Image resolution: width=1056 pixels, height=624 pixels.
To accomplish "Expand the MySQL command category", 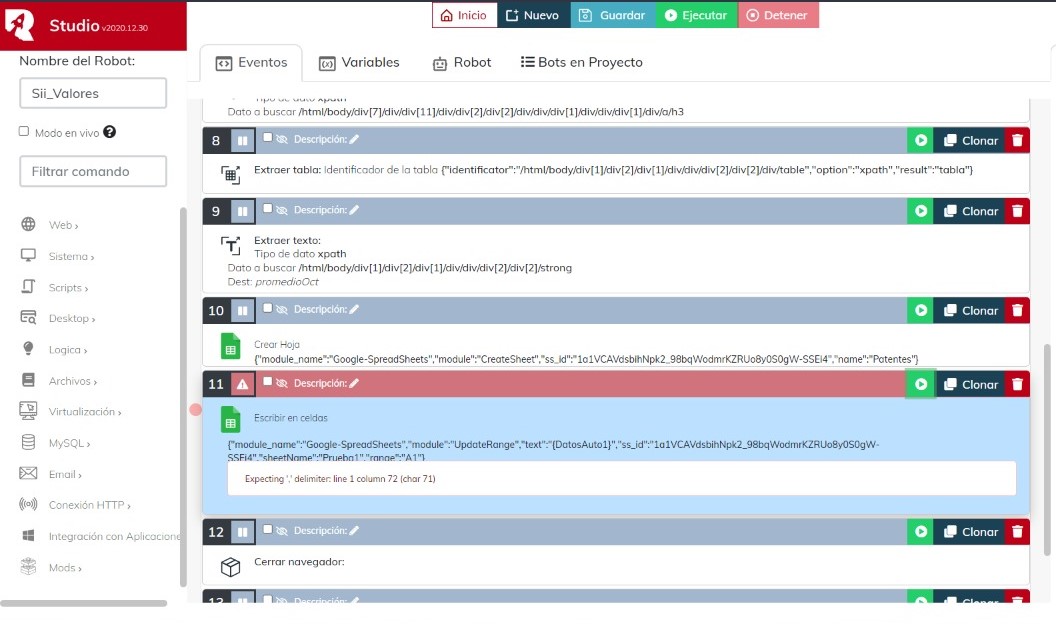I will (x=69, y=443).
